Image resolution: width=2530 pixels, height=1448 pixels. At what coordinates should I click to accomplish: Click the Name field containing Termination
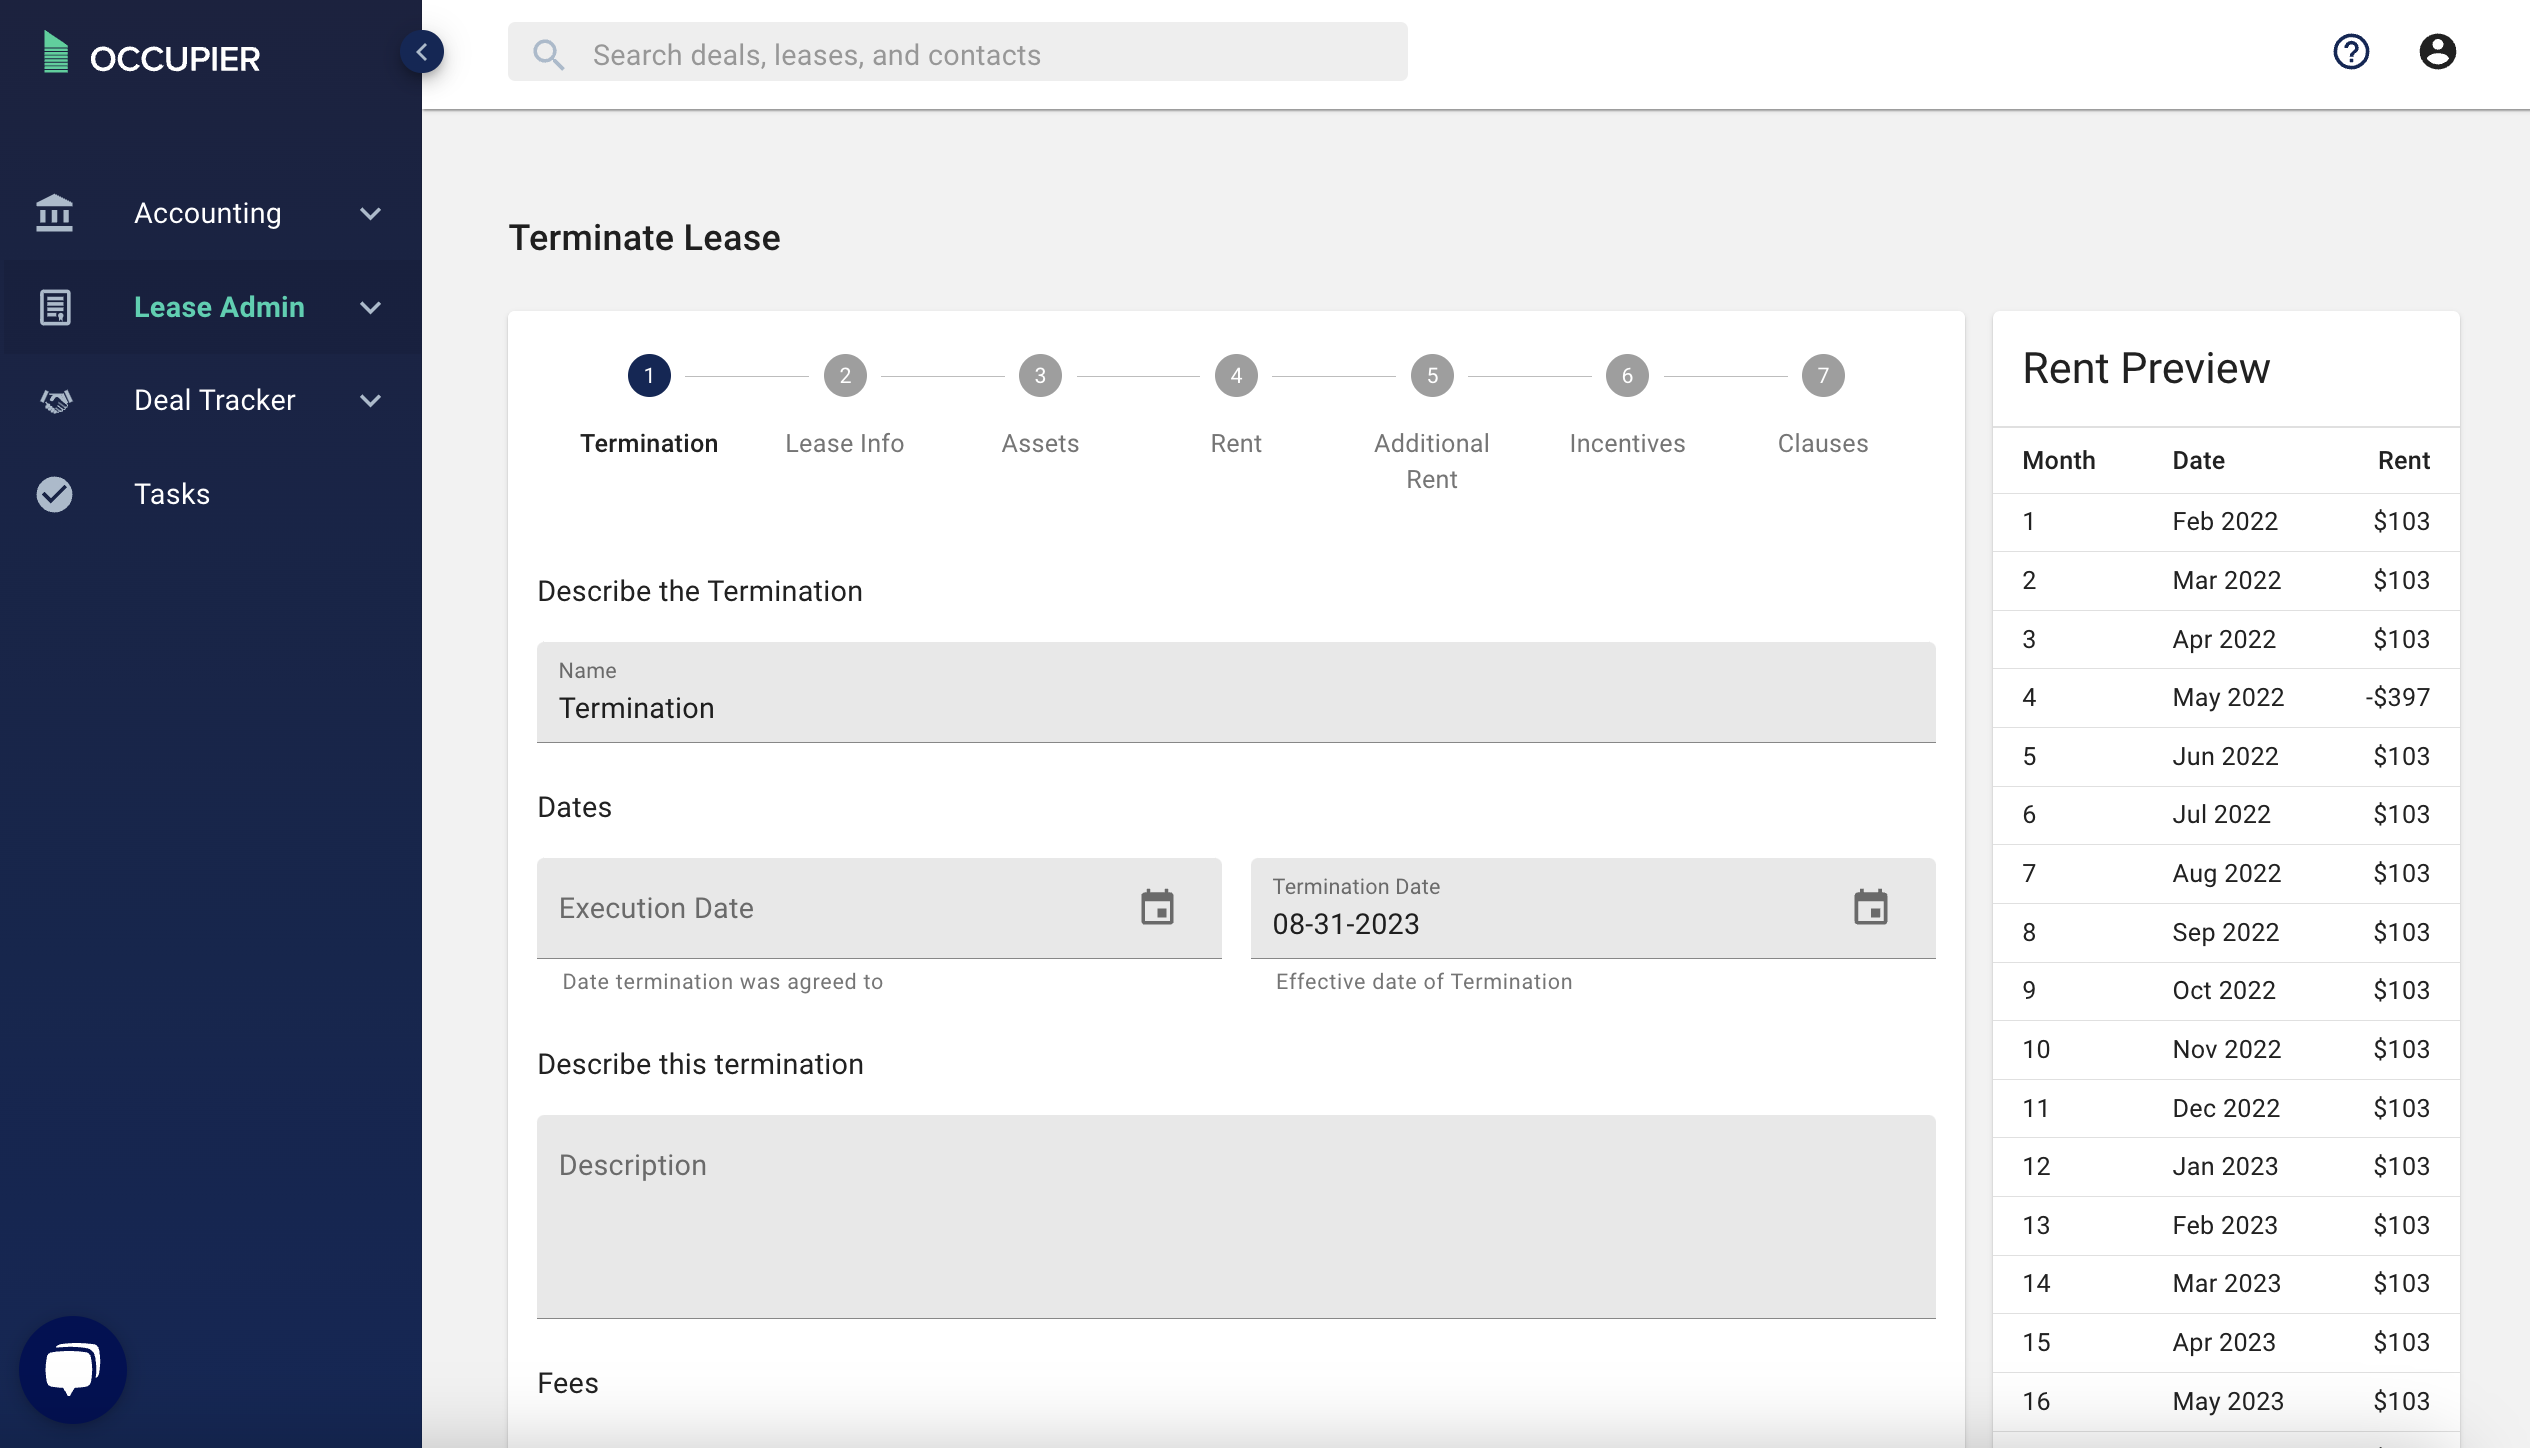[1236, 707]
